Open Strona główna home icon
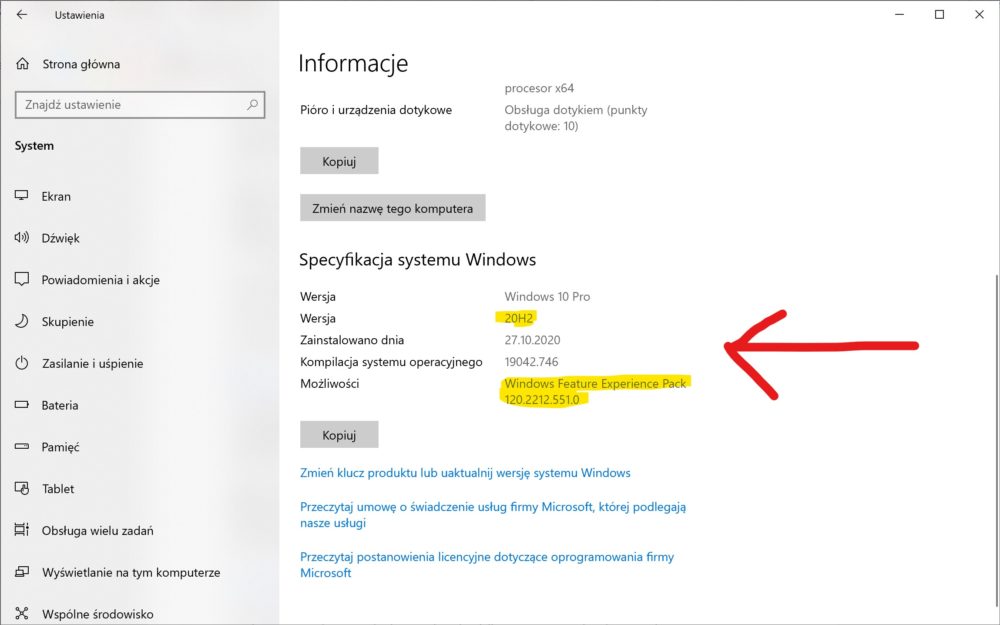The image size is (1000, 625). pos(22,64)
